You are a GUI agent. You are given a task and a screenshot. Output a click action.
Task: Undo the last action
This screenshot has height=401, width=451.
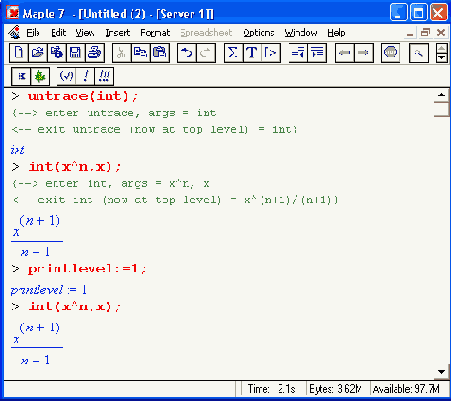pyautogui.click(x=187, y=53)
